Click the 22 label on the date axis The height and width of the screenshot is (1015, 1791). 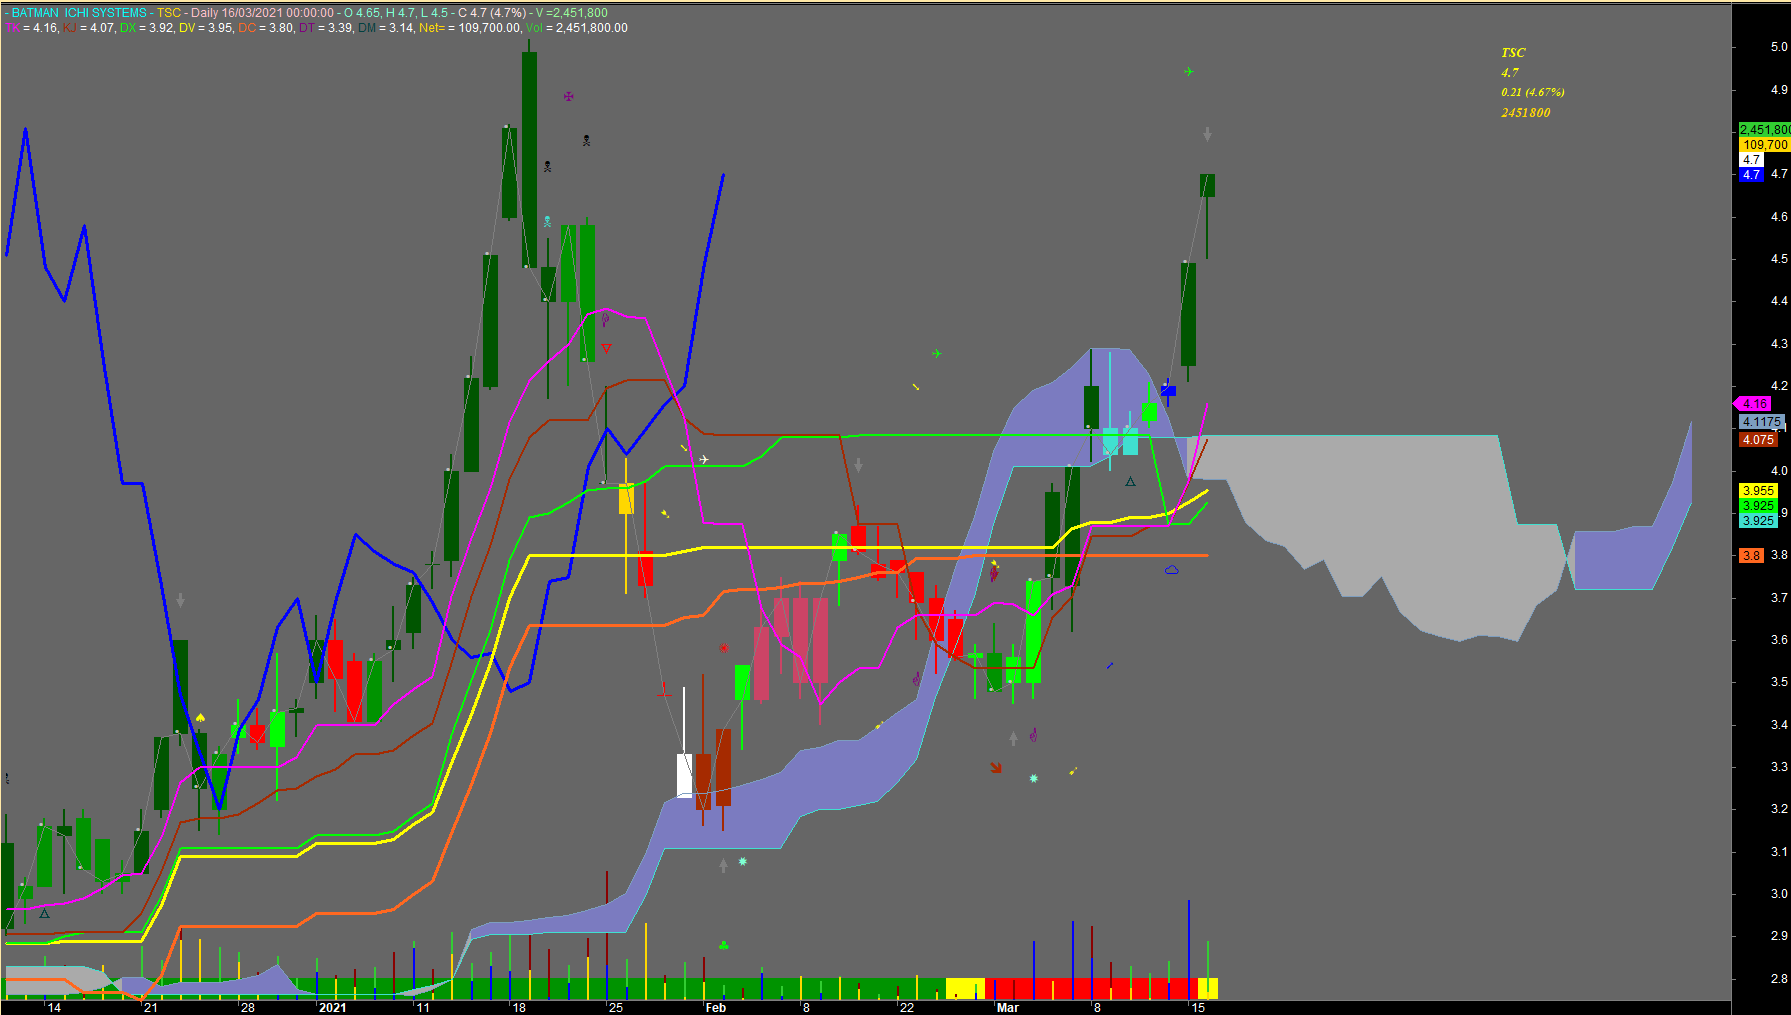tap(906, 1008)
